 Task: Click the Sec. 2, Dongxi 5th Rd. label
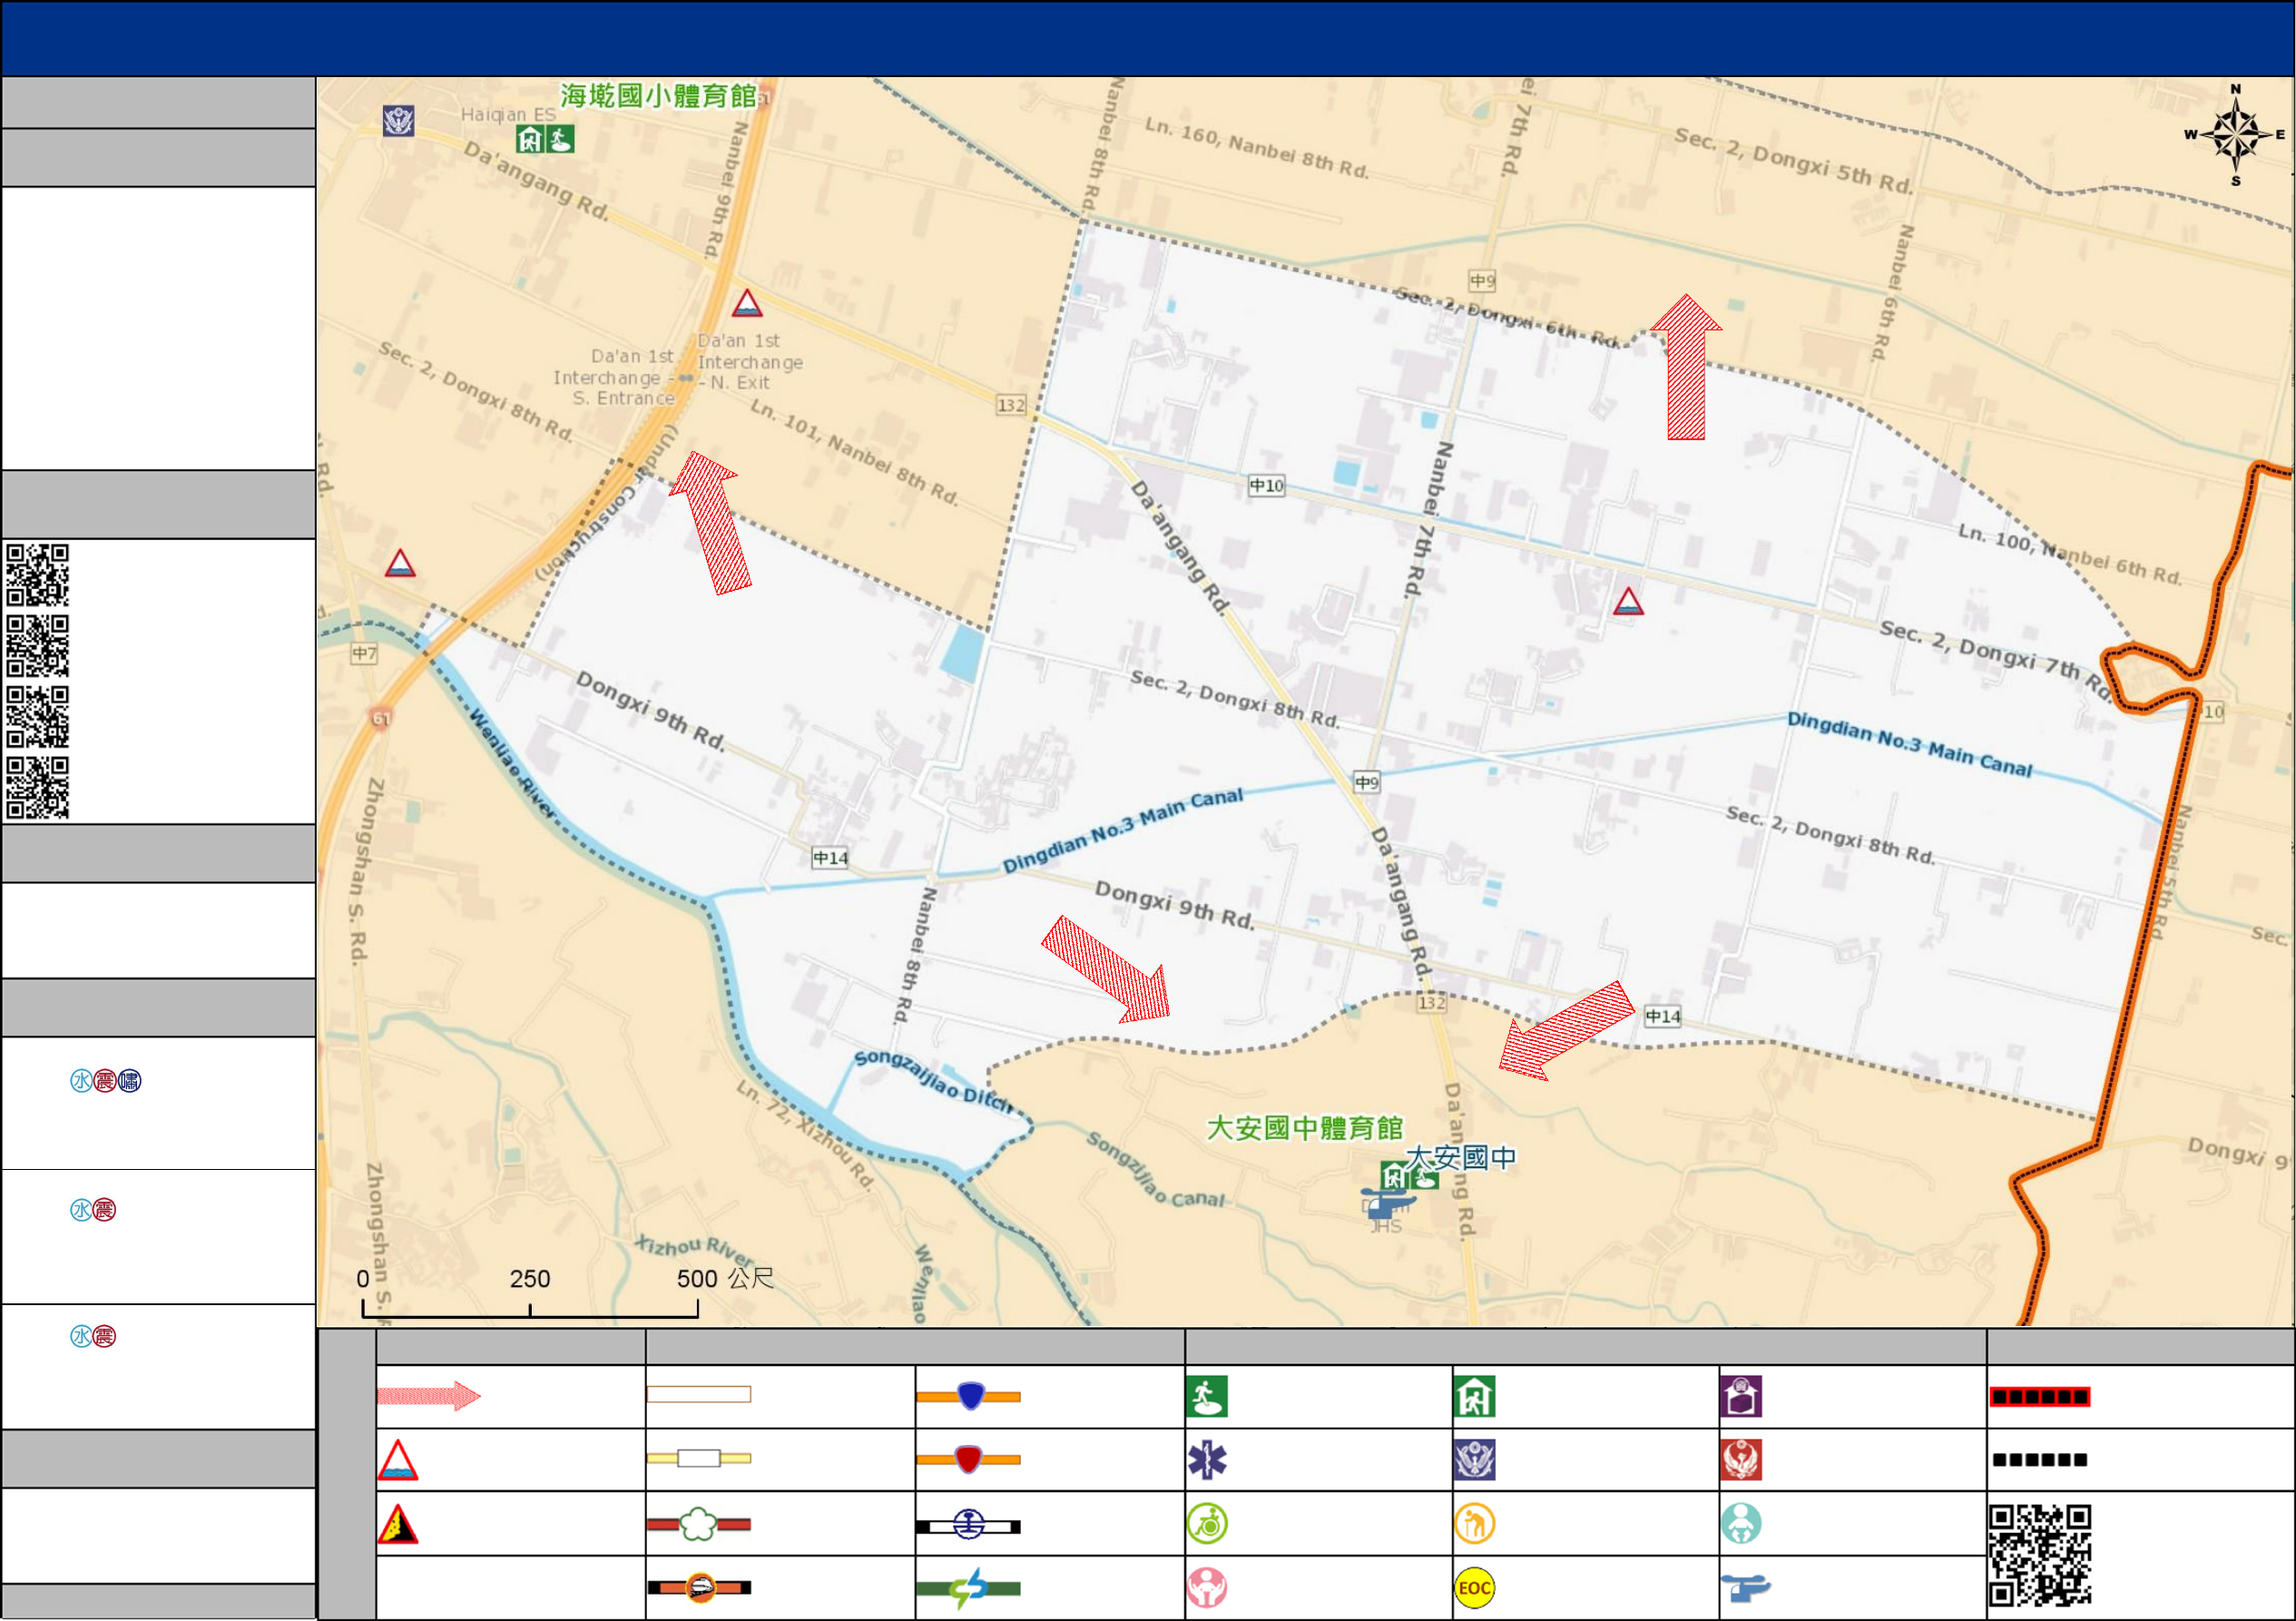tap(1794, 160)
